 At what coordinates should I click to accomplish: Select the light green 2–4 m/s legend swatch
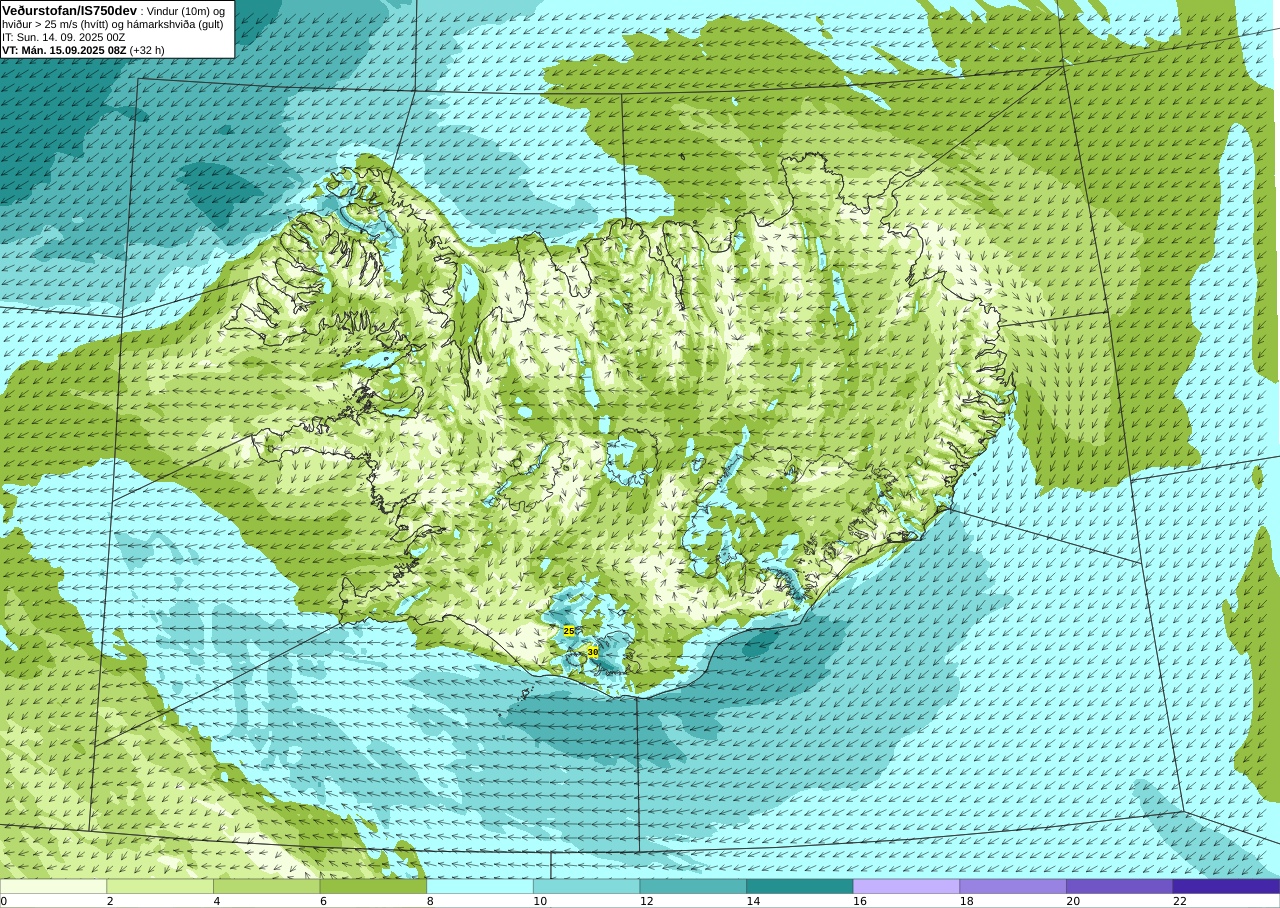tap(160, 886)
